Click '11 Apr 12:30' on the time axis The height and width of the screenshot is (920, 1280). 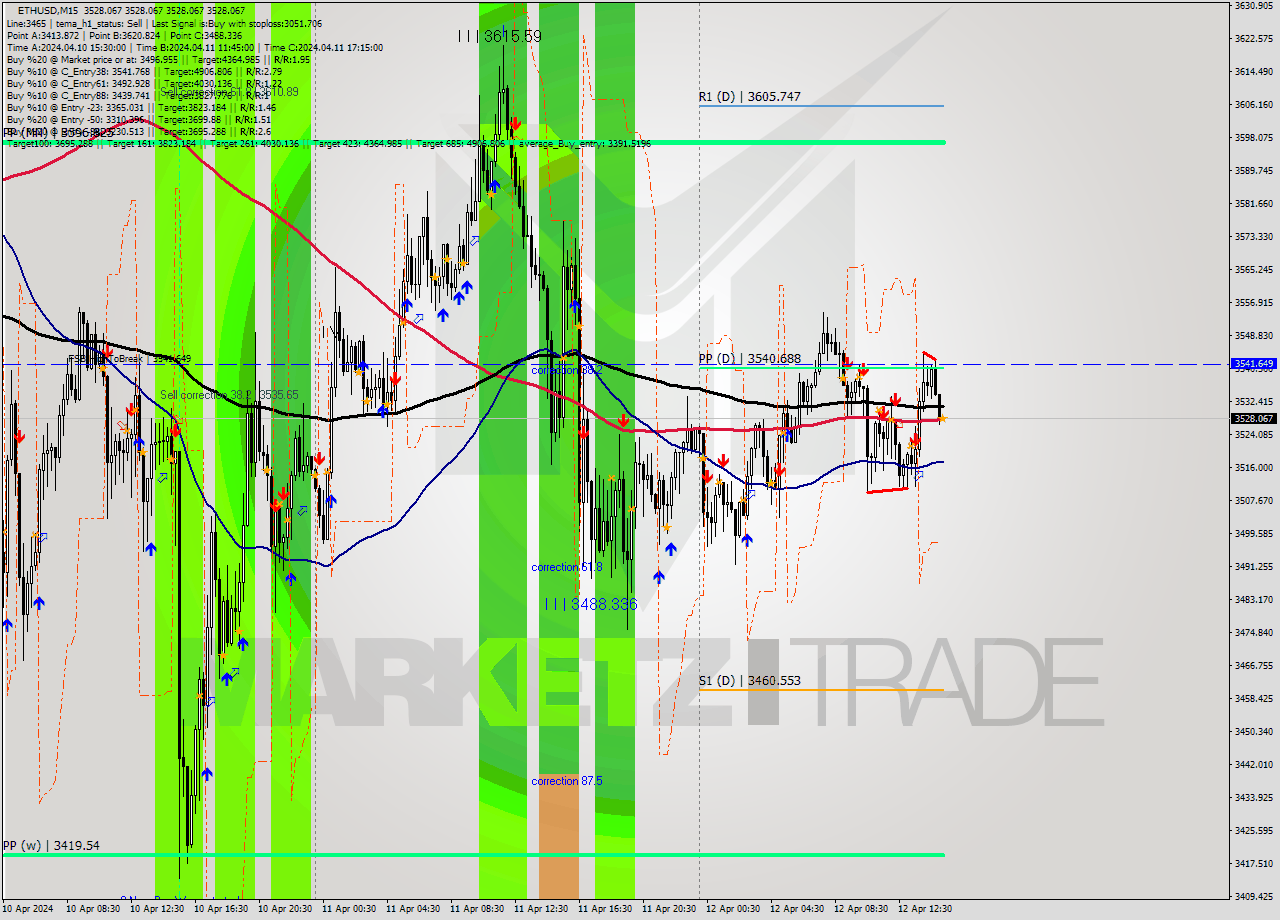(x=541, y=909)
